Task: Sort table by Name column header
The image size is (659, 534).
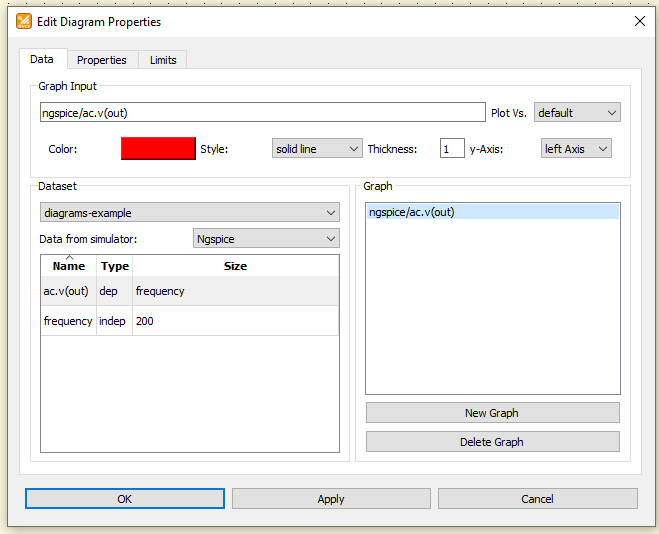Action: point(69,266)
